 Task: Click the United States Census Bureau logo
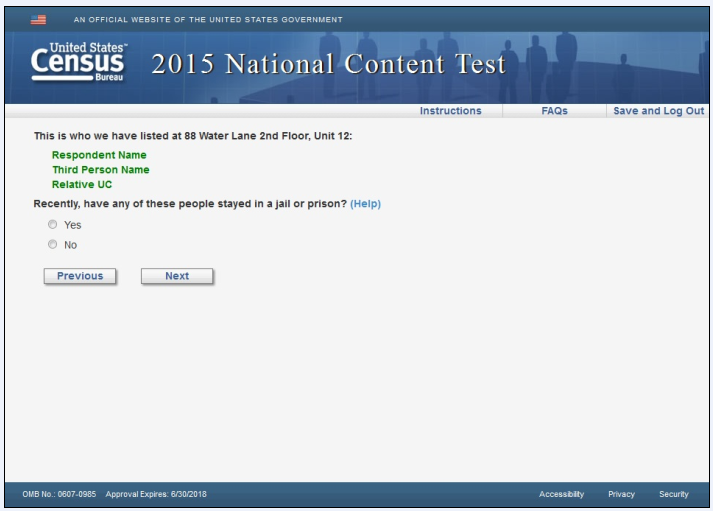(79, 62)
